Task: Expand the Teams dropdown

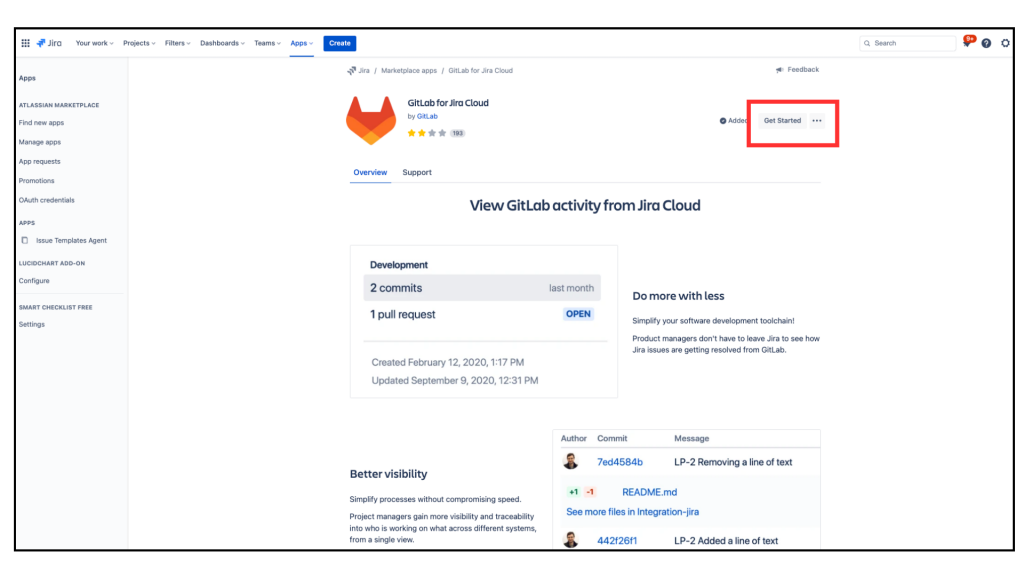Action: (267, 43)
